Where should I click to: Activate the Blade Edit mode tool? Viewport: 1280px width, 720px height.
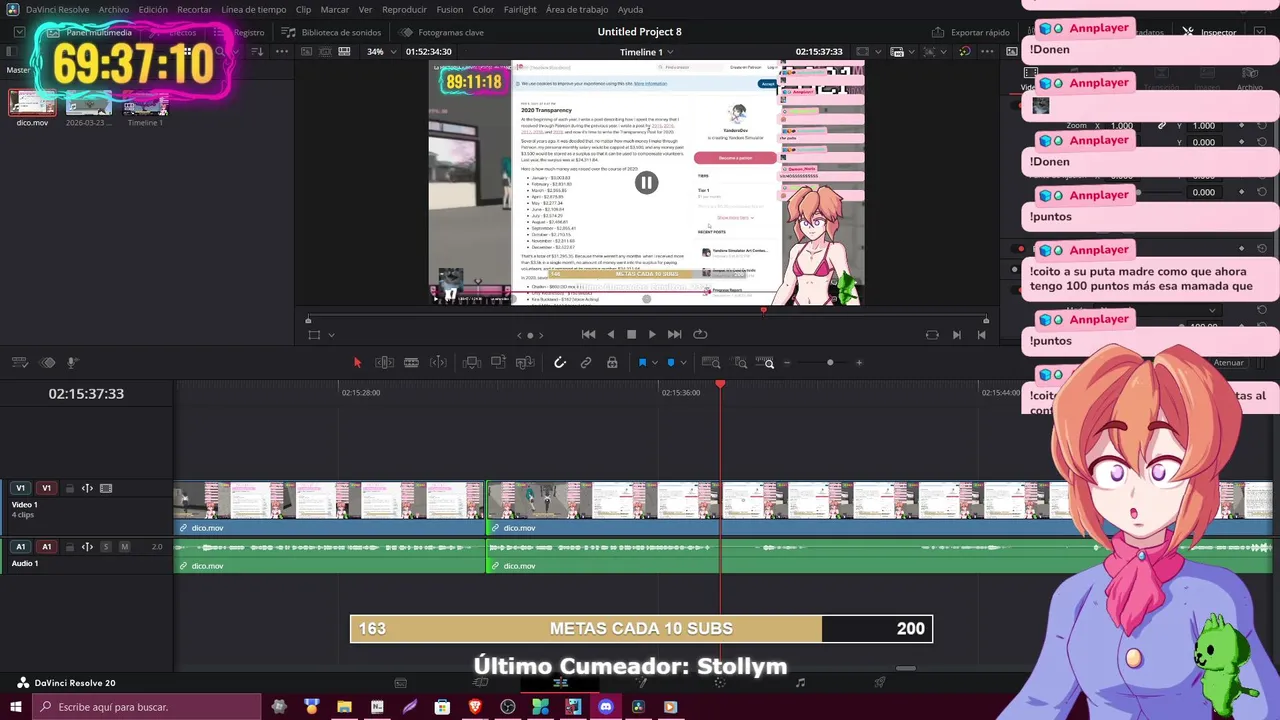(x=411, y=363)
